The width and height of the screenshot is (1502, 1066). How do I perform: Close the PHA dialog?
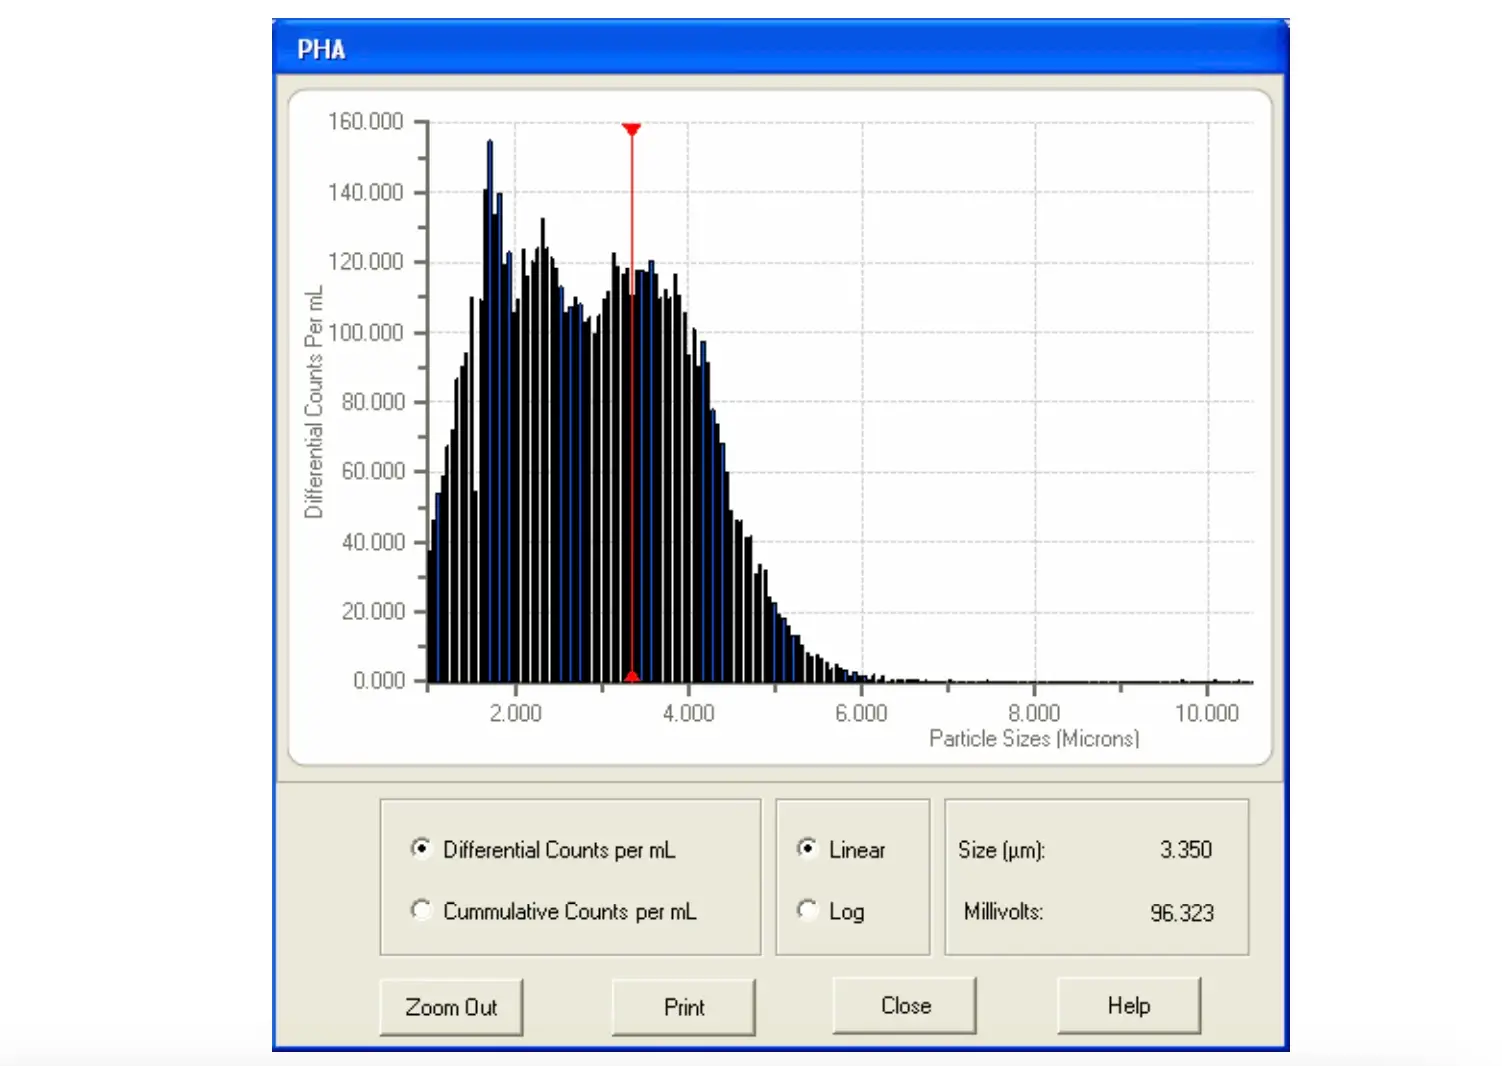pyautogui.click(x=905, y=1005)
